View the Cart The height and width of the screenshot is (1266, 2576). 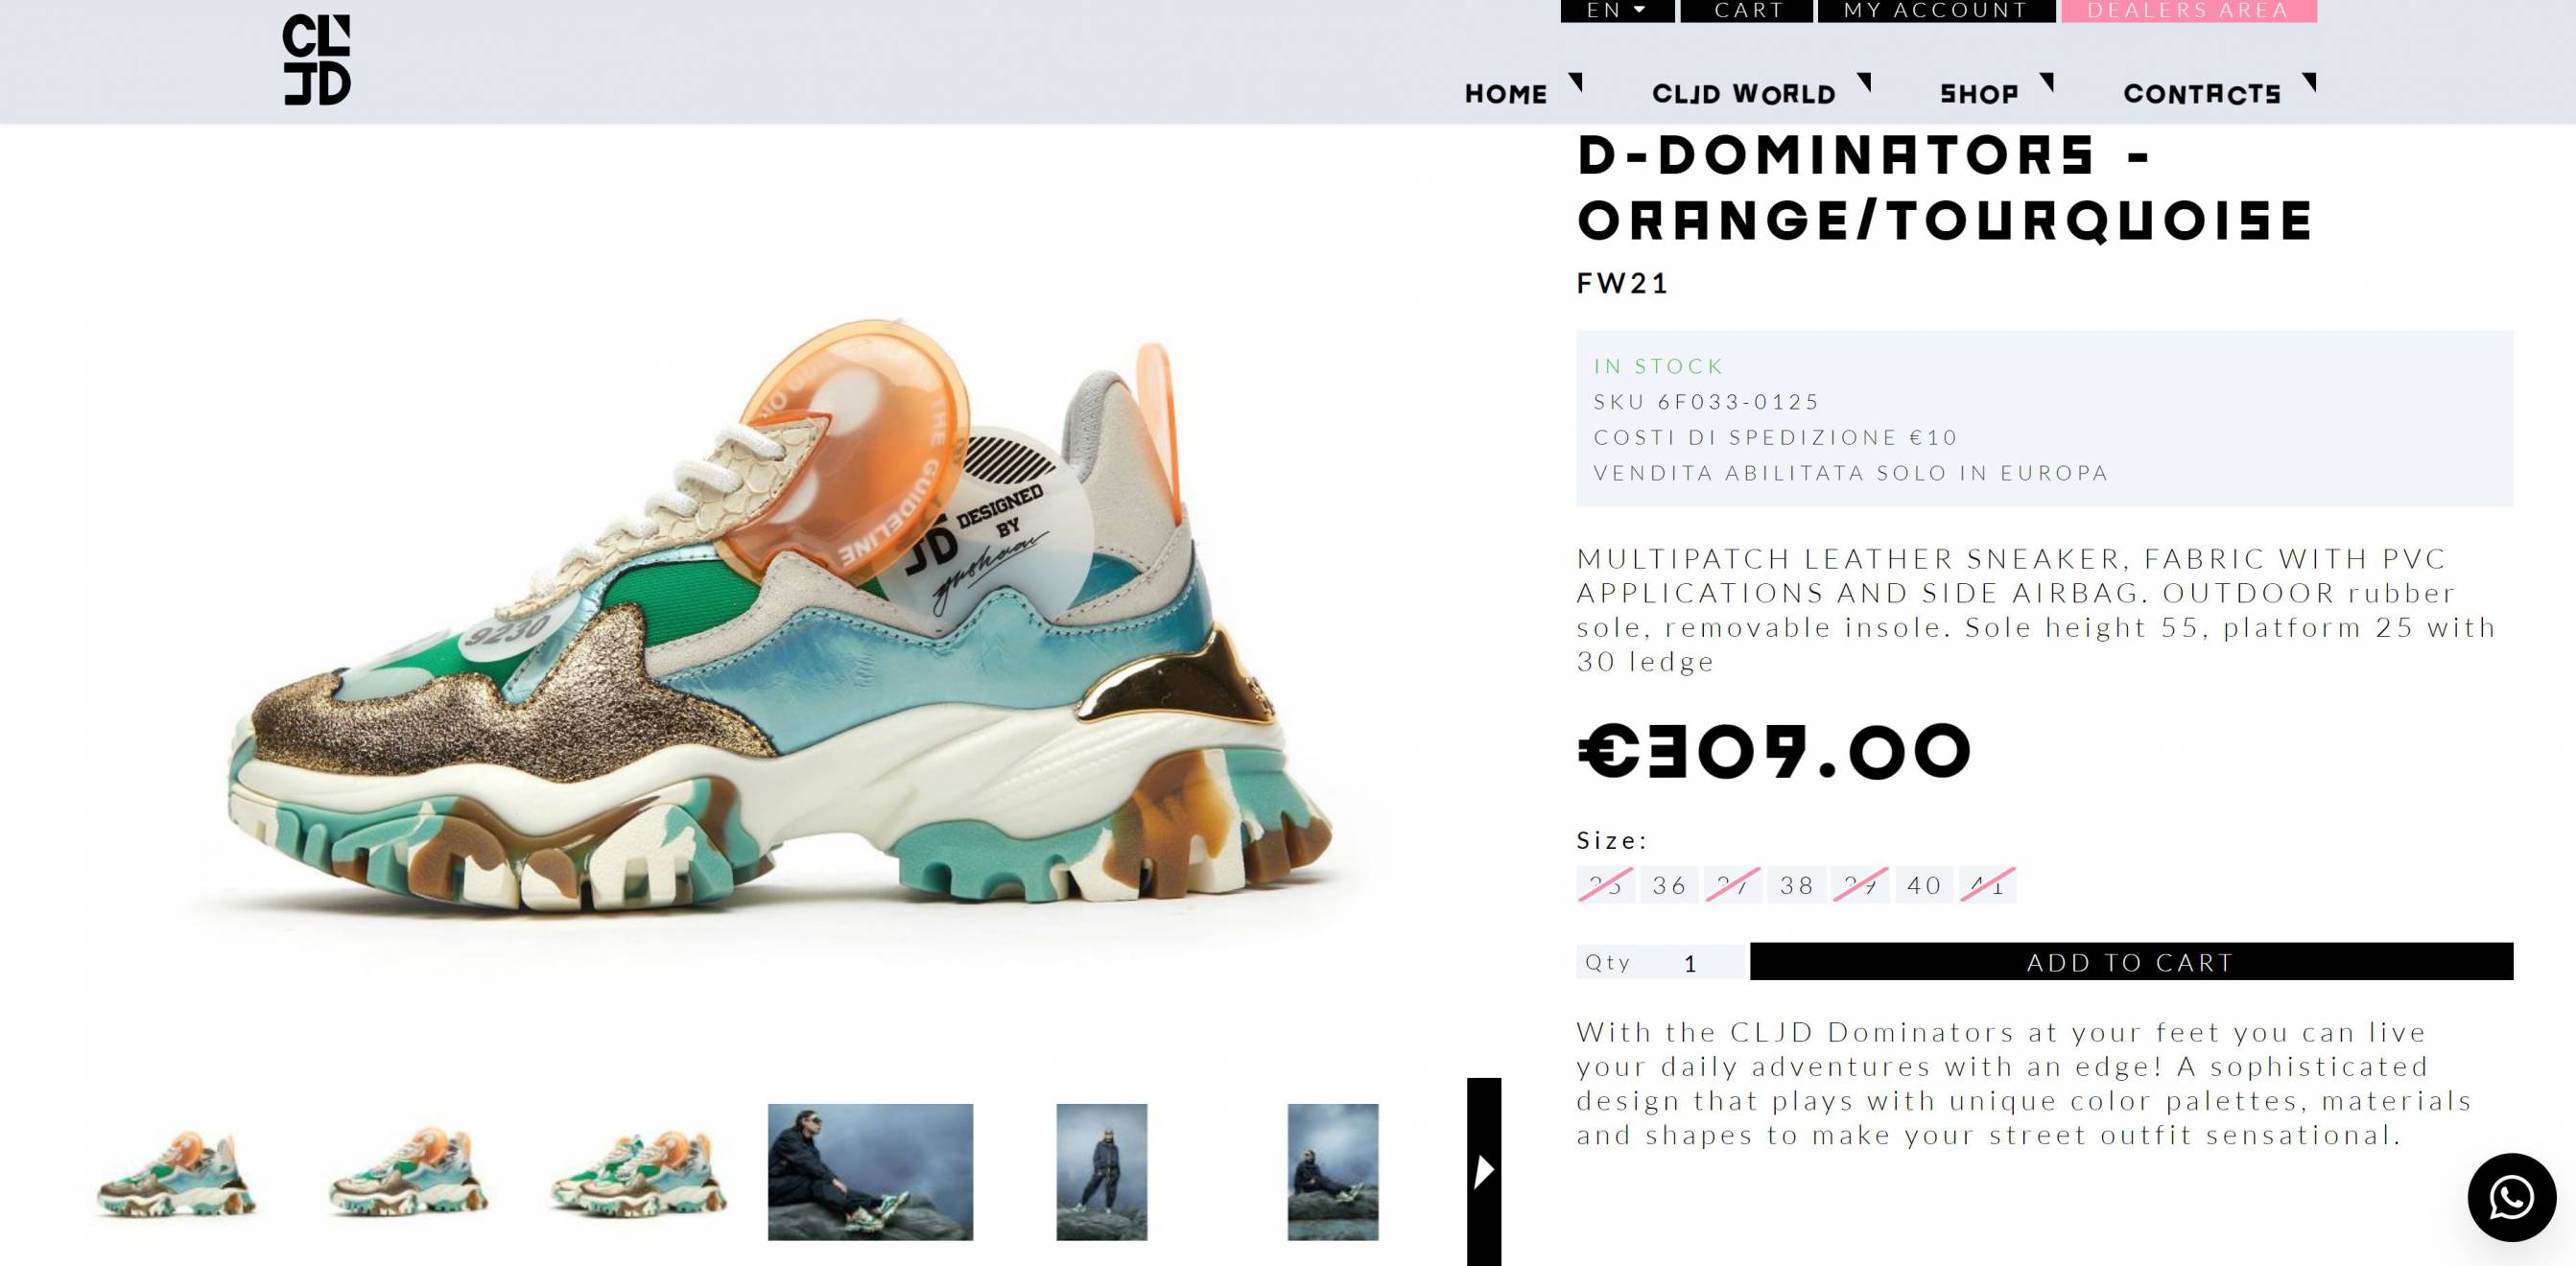pos(1747,11)
